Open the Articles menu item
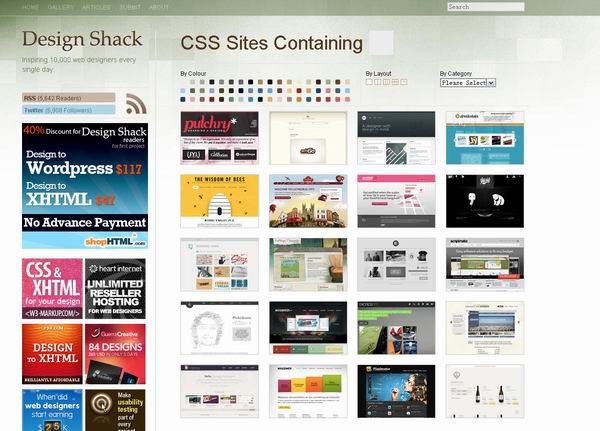 click(x=96, y=7)
